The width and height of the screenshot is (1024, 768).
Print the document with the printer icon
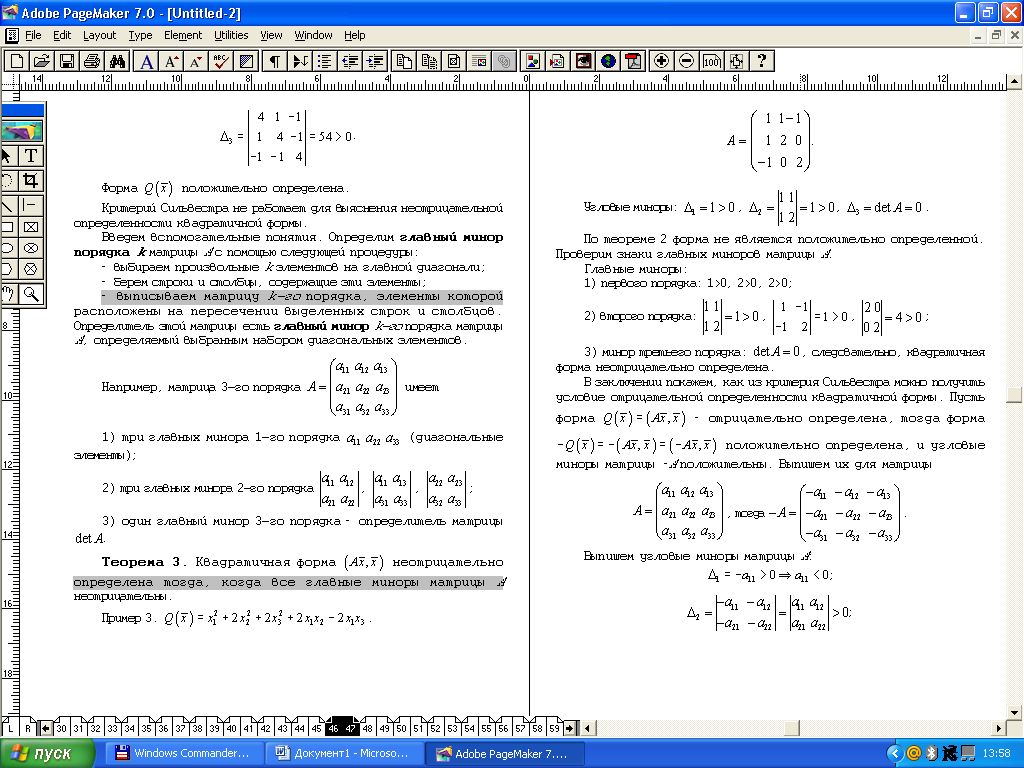pyautogui.click(x=91, y=61)
